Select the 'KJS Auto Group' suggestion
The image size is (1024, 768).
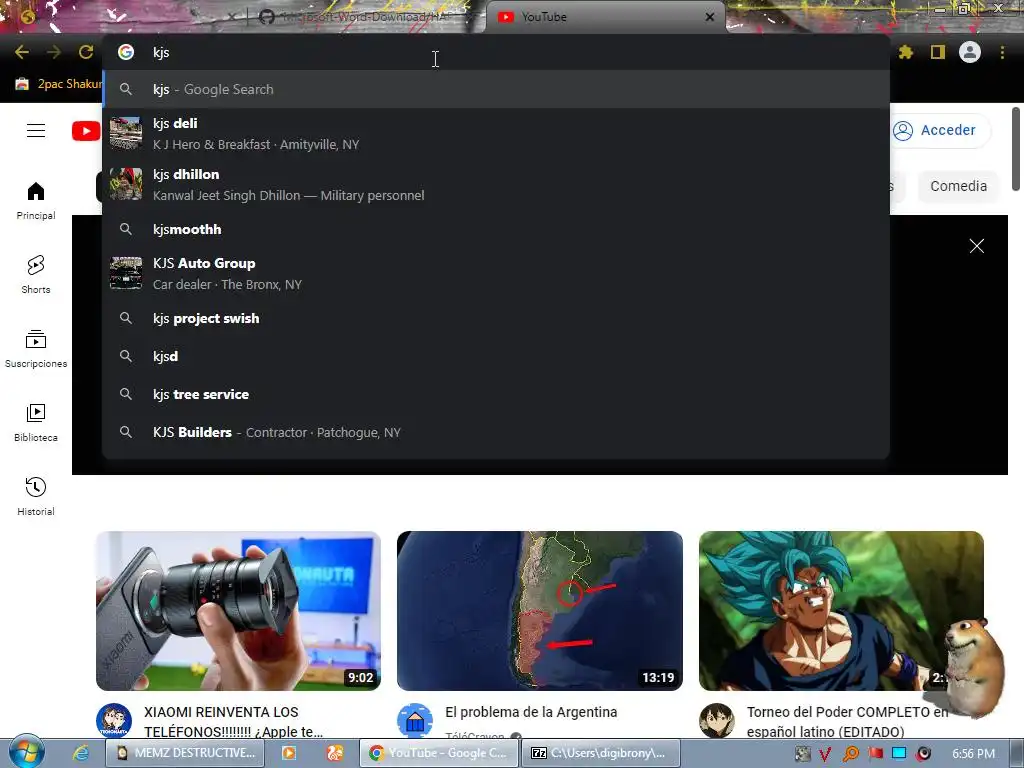pos(496,274)
